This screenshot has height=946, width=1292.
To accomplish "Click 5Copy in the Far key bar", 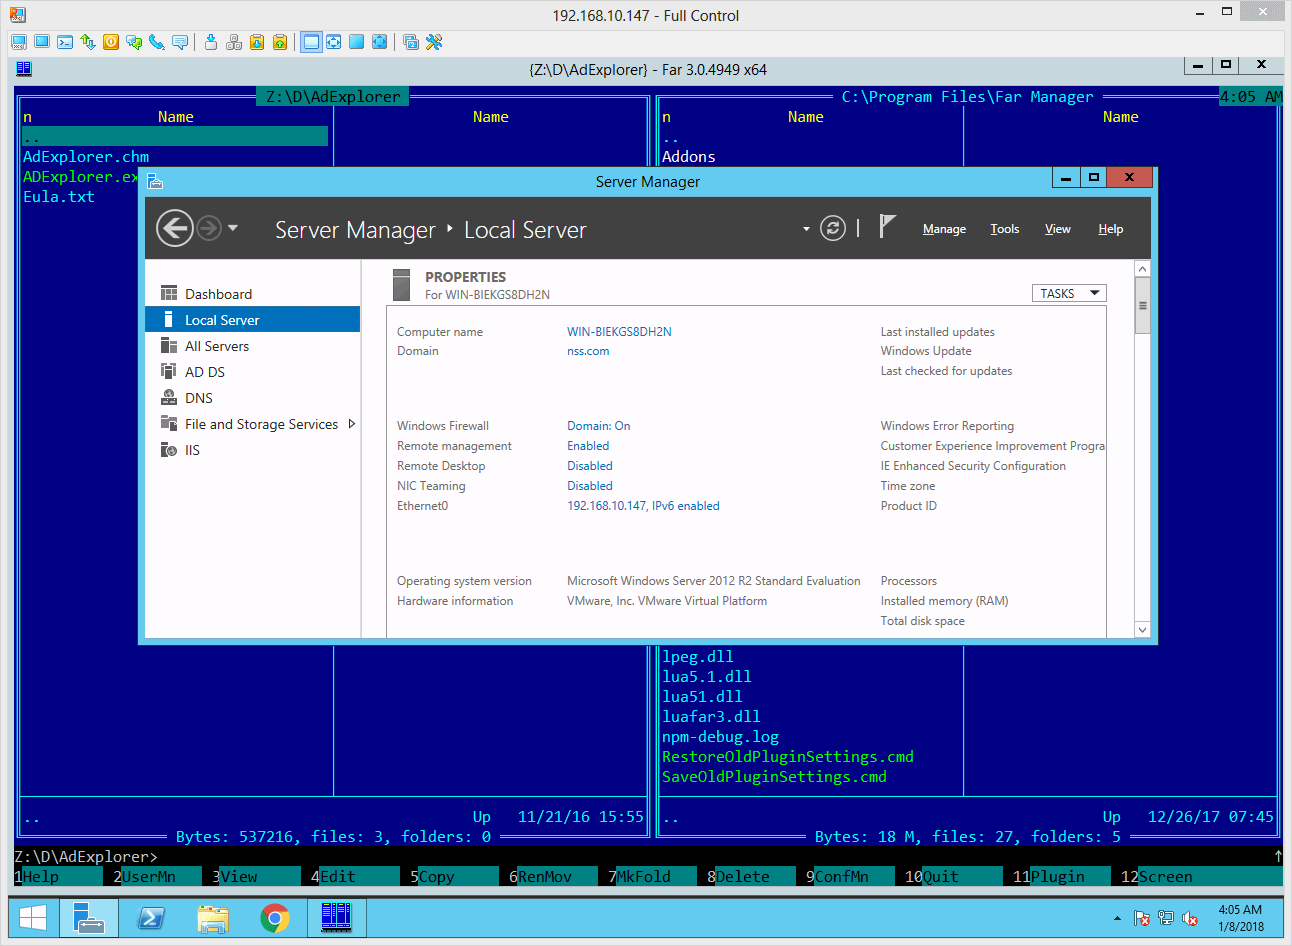I will click(x=454, y=877).
